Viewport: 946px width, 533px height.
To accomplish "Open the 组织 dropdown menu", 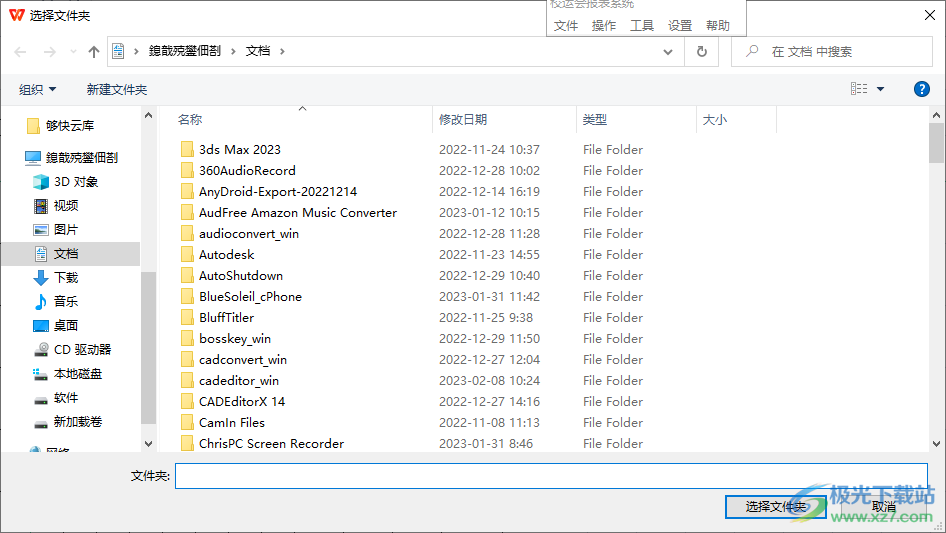I will point(37,89).
